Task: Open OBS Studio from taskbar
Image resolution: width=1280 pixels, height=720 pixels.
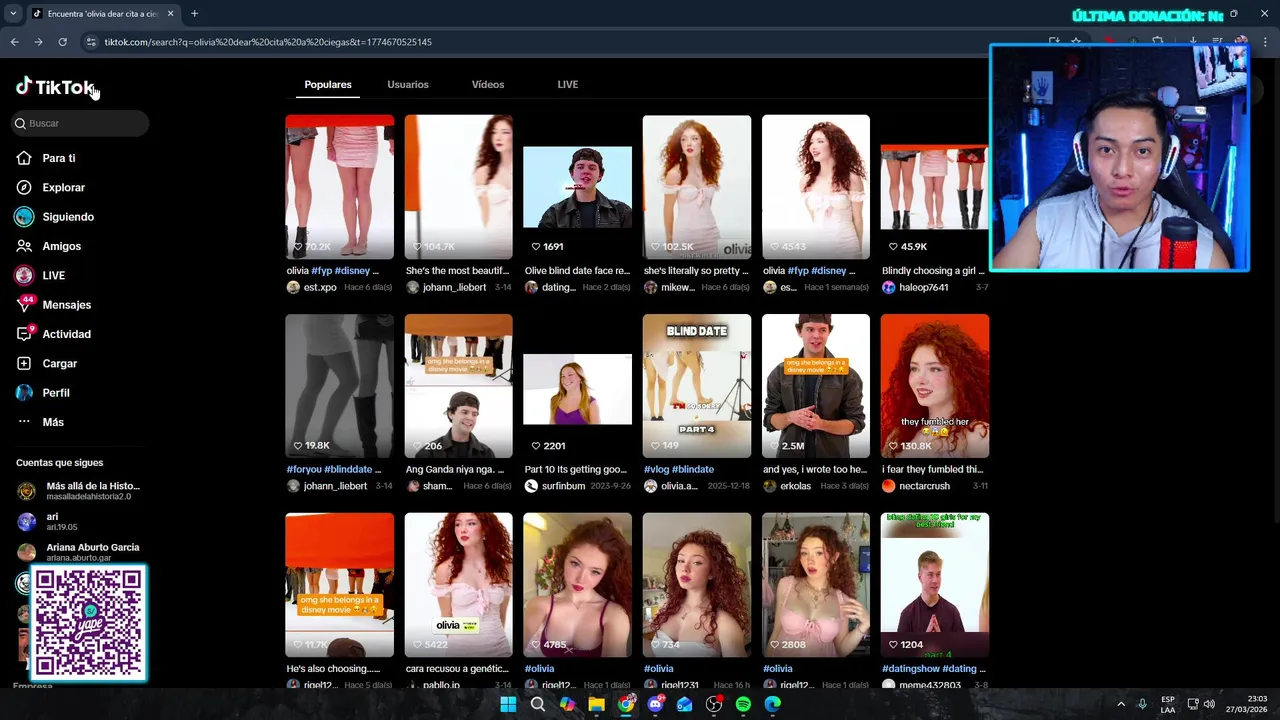Action: [714, 704]
